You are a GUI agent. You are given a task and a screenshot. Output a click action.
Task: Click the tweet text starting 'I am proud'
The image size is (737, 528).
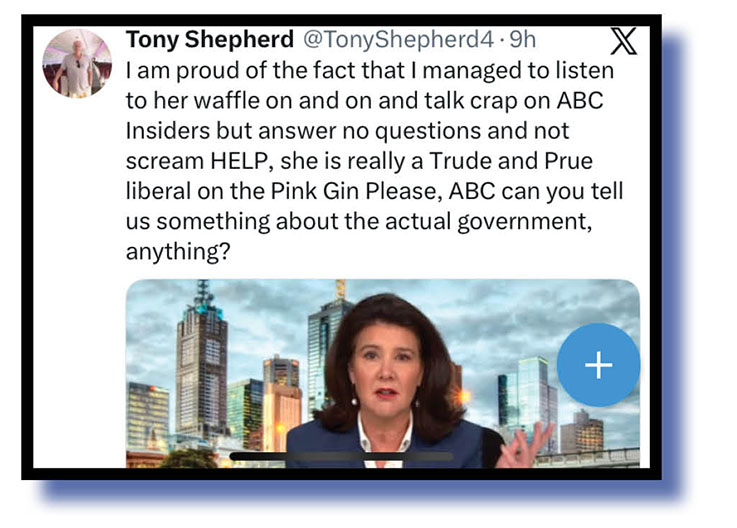[374, 161]
